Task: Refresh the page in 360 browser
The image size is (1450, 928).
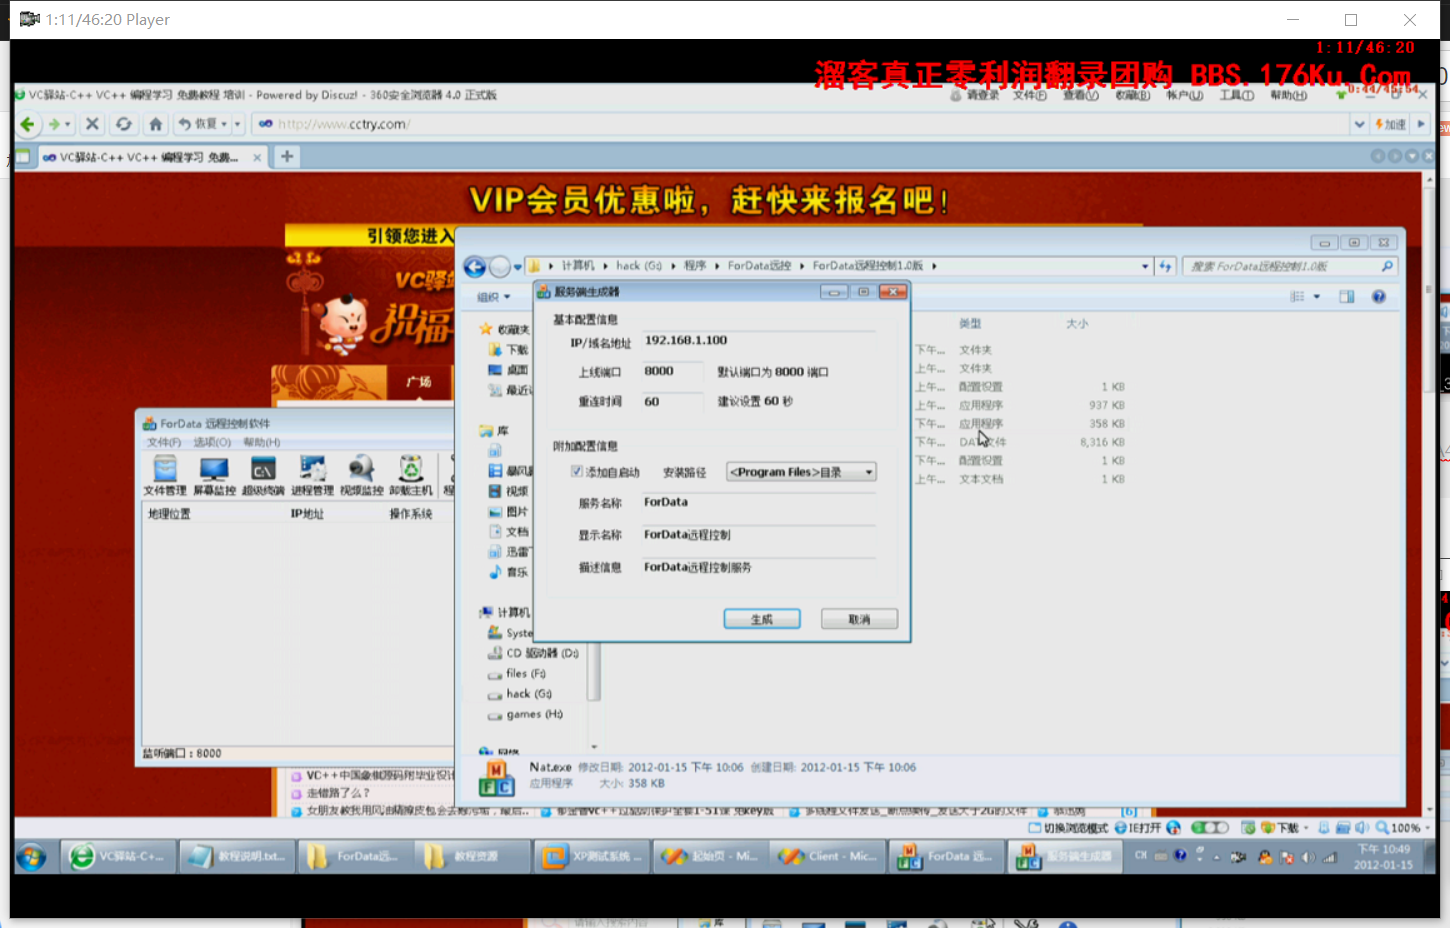Action: pyautogui.click(x=123, y=124)
